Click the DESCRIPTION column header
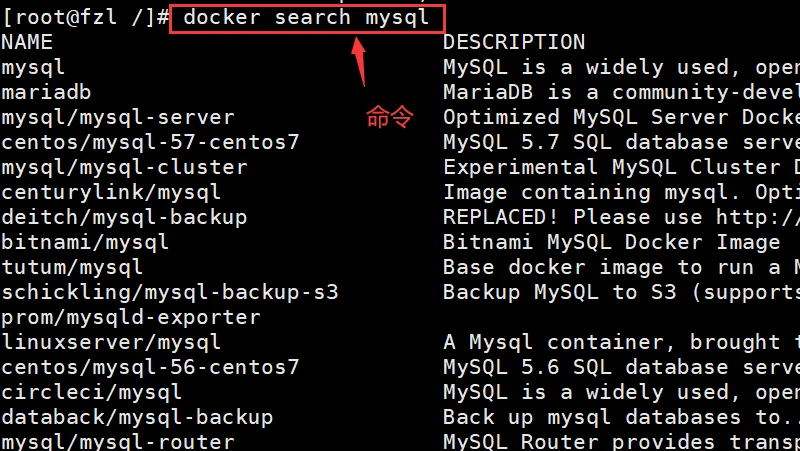 [514, 42]
